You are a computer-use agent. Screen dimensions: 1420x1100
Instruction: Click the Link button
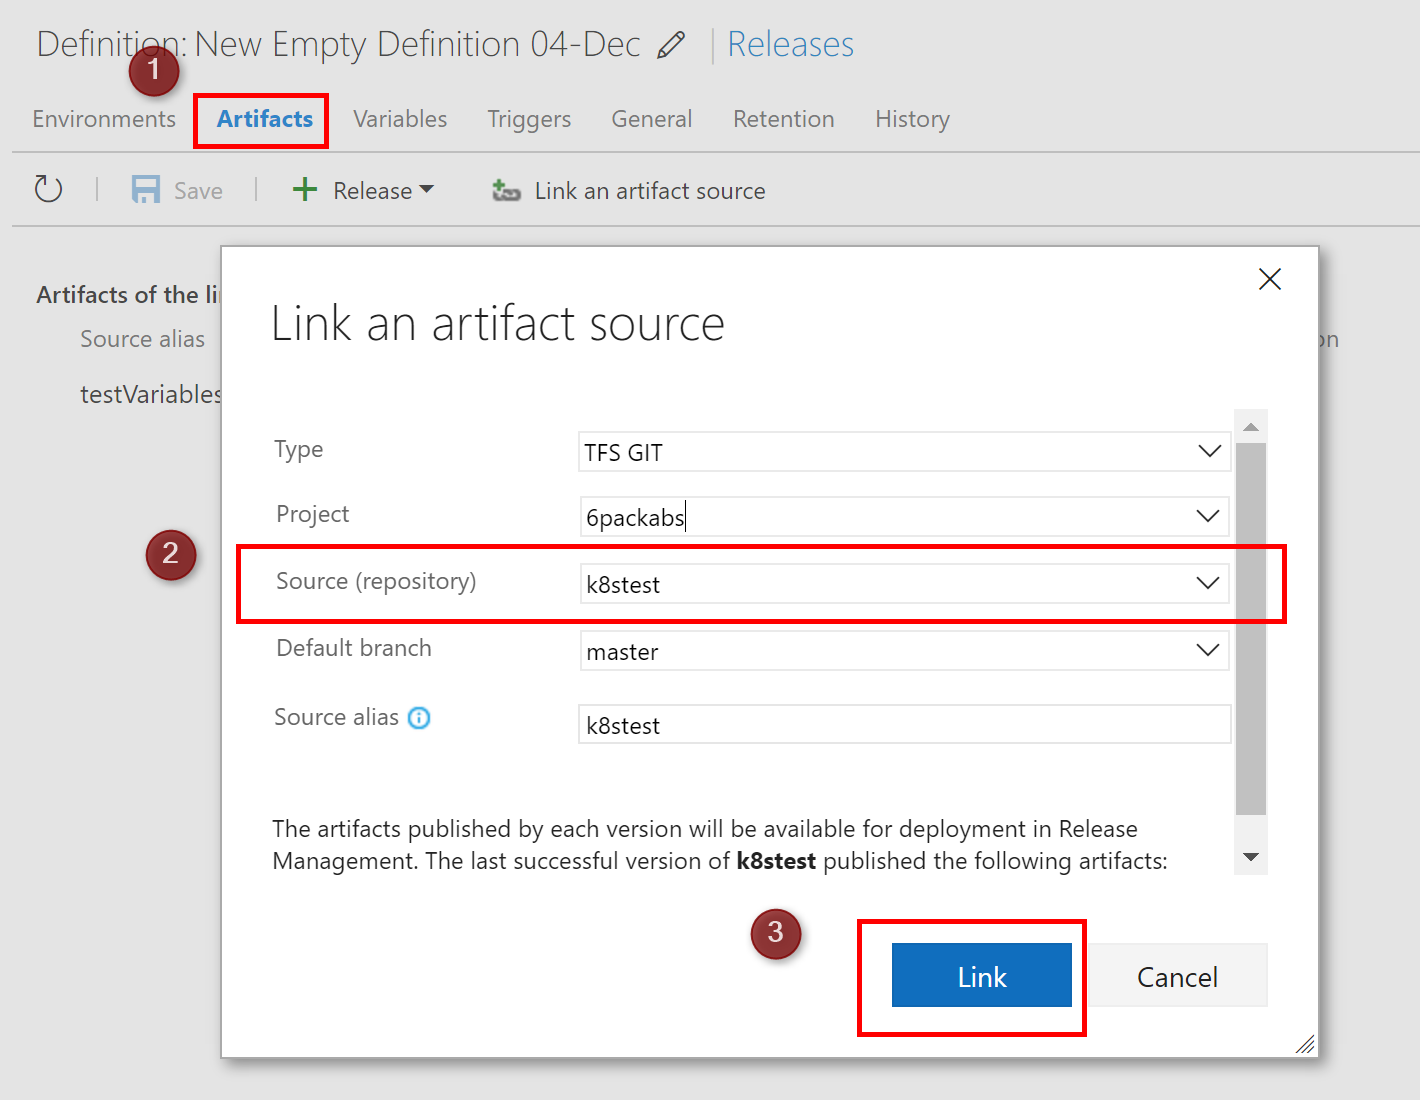click(x=982, y=976)
